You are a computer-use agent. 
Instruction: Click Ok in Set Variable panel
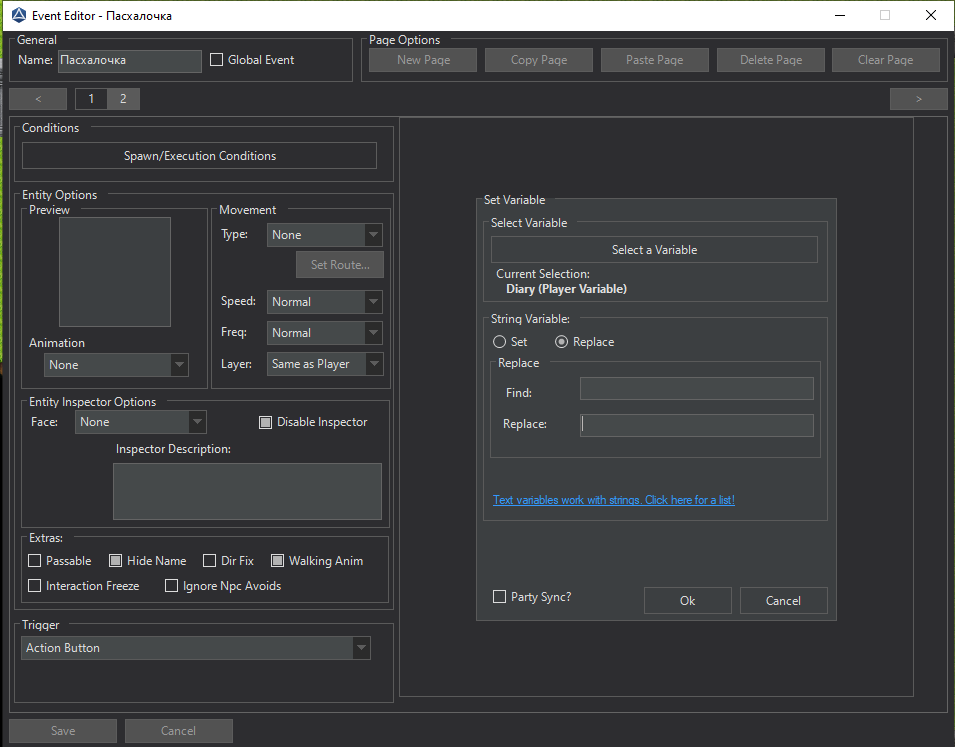(x=687, y=601)
